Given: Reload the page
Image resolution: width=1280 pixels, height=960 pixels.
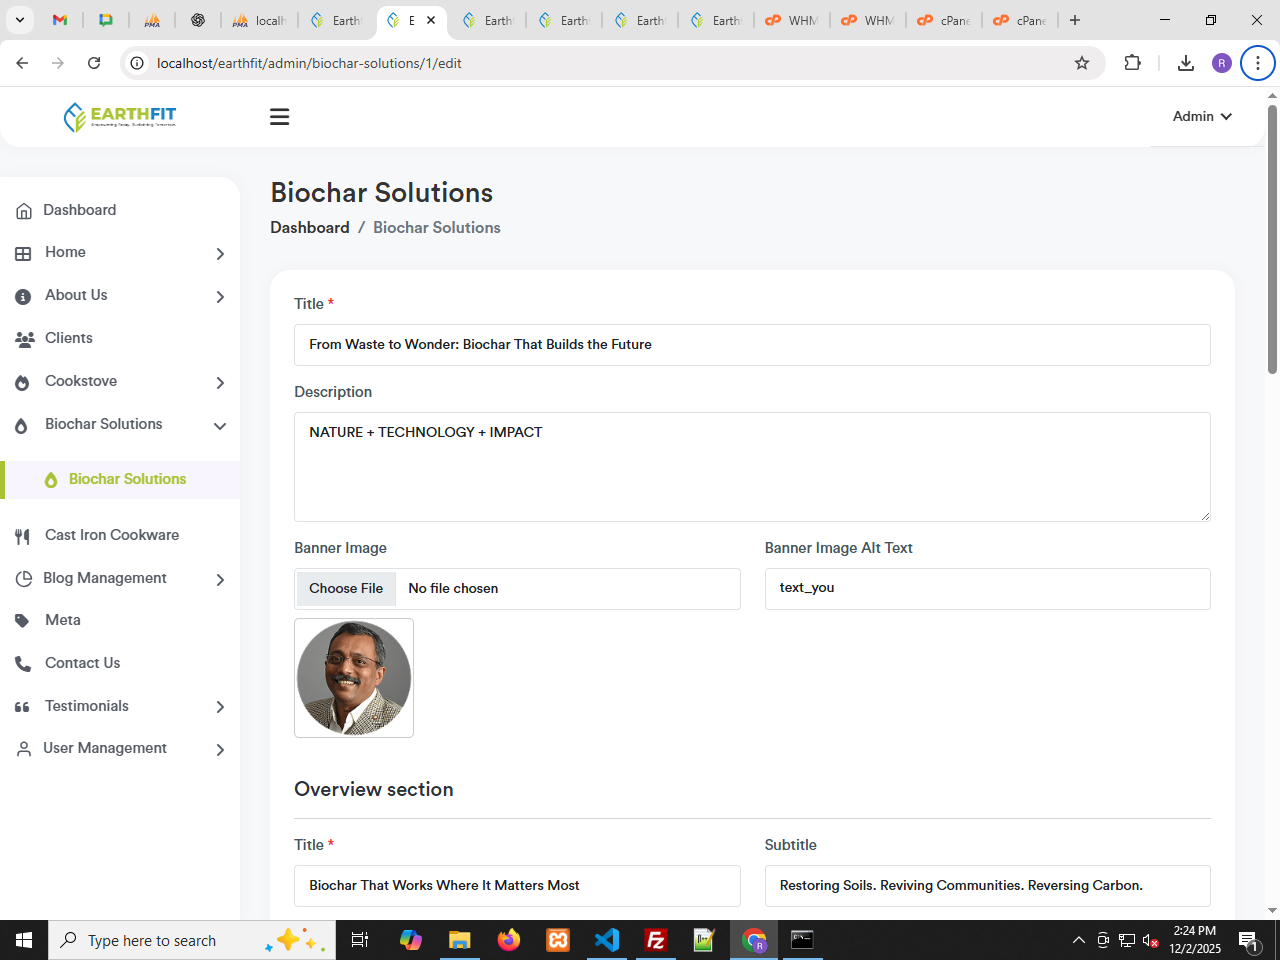Looking at the screenshot, I should (x=94, y=63).
